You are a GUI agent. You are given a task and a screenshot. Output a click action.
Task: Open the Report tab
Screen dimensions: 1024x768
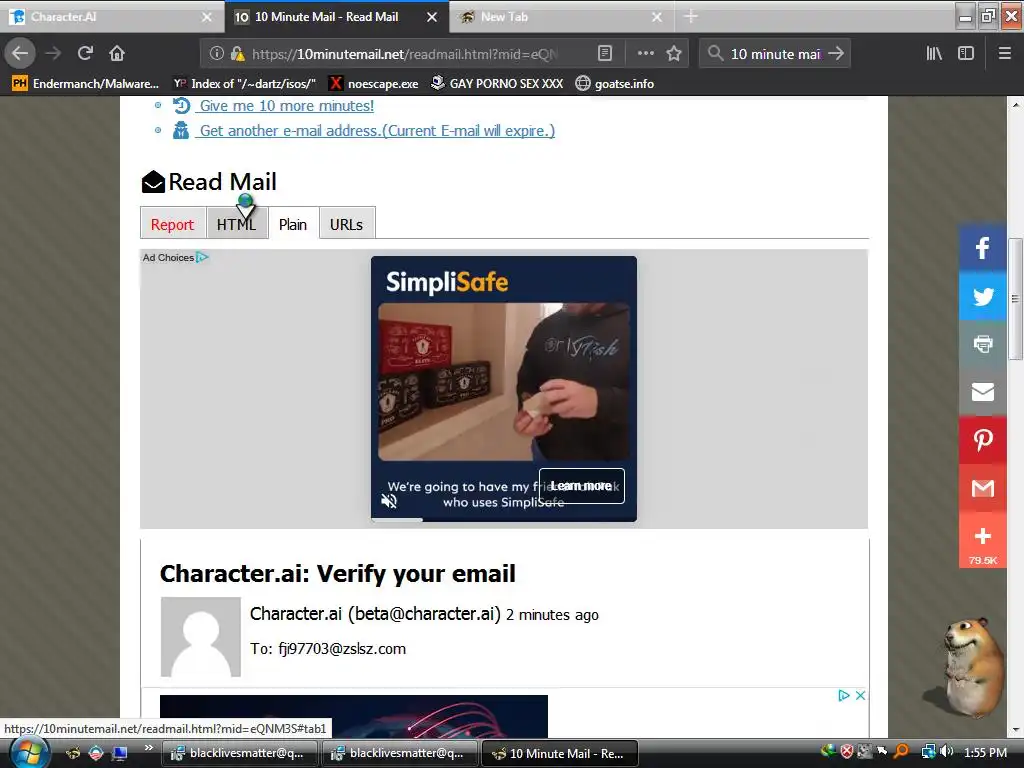coord(172,224)
